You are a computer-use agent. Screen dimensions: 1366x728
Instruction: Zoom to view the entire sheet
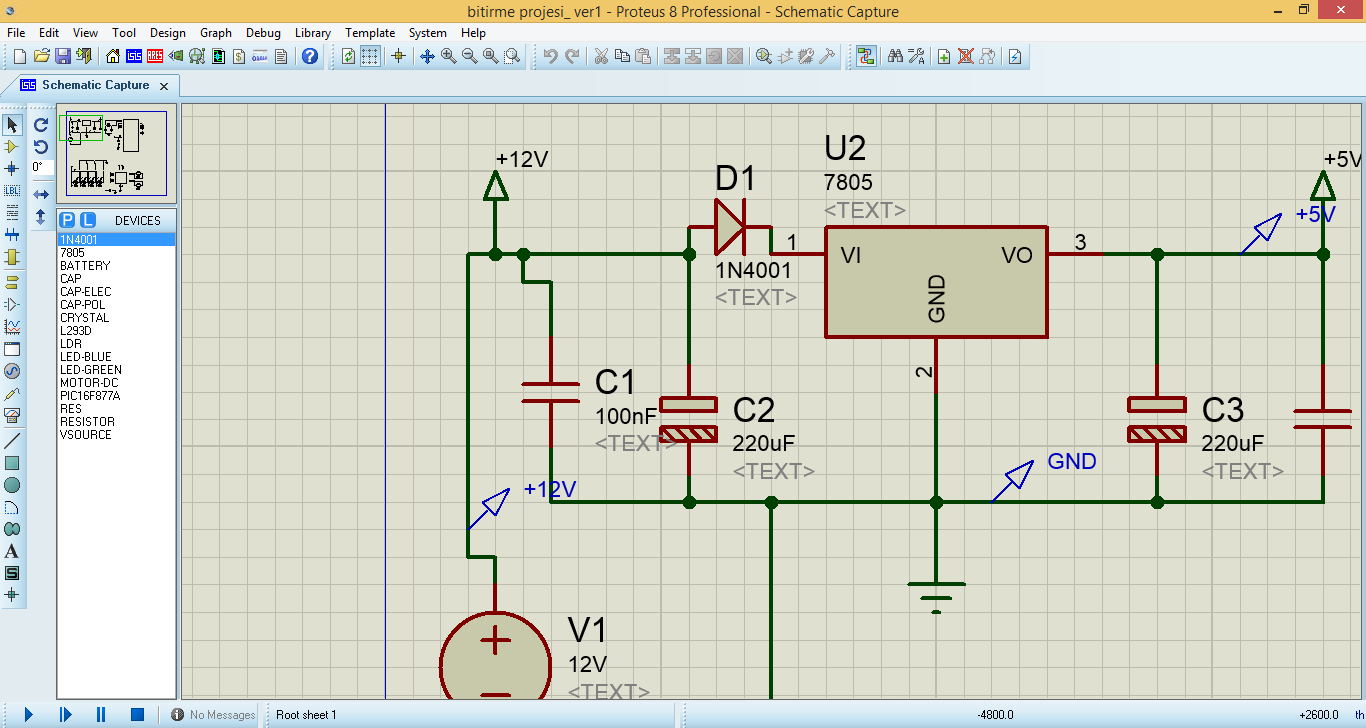coord(491,56)
